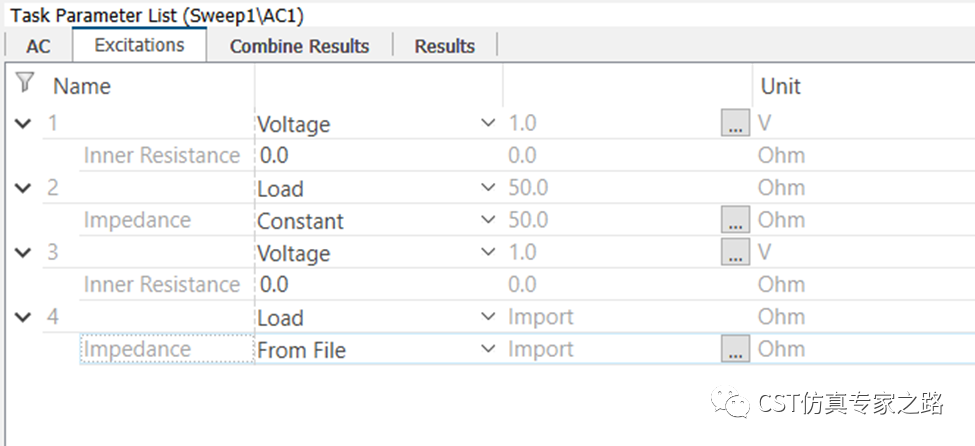Click the Inner Resistance 0.0 field of port 3
Image resolution: width=975 pixels, height=446 pixels.
point(378,285)
